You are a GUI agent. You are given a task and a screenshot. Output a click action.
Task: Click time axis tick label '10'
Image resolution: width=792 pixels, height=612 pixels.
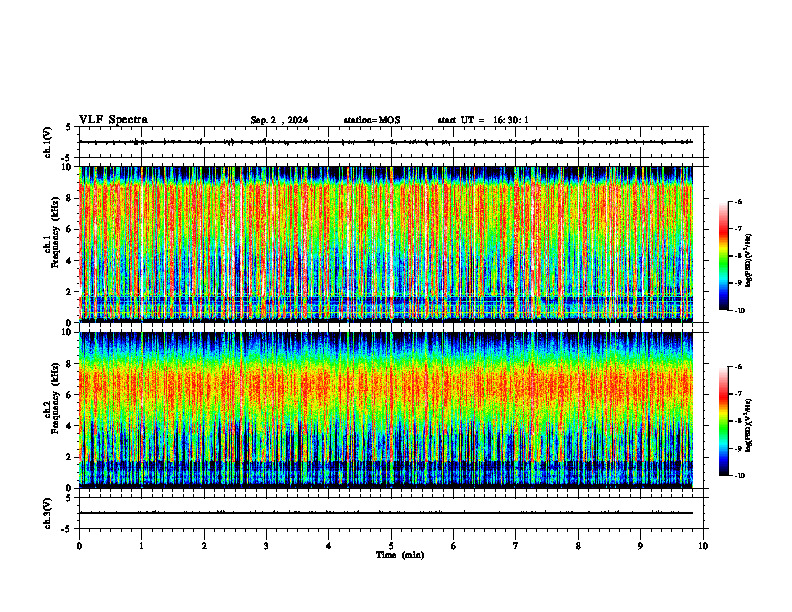pos(703,546)
